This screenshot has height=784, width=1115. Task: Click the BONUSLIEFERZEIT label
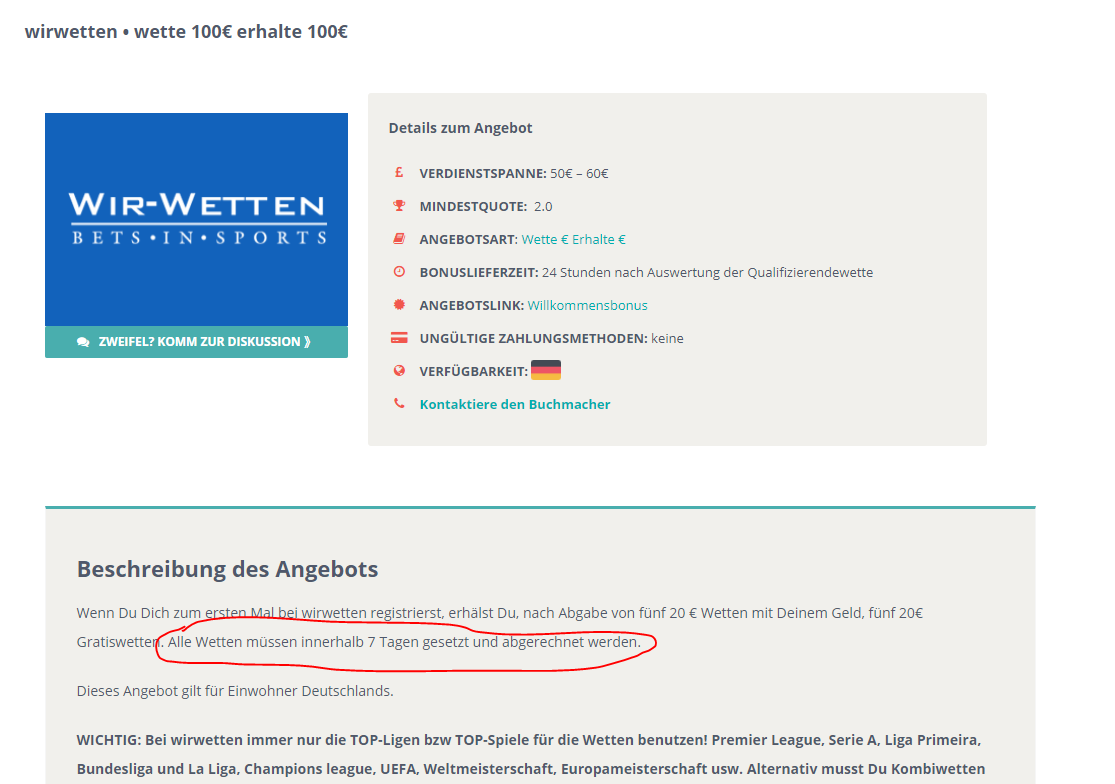point(479,272)
